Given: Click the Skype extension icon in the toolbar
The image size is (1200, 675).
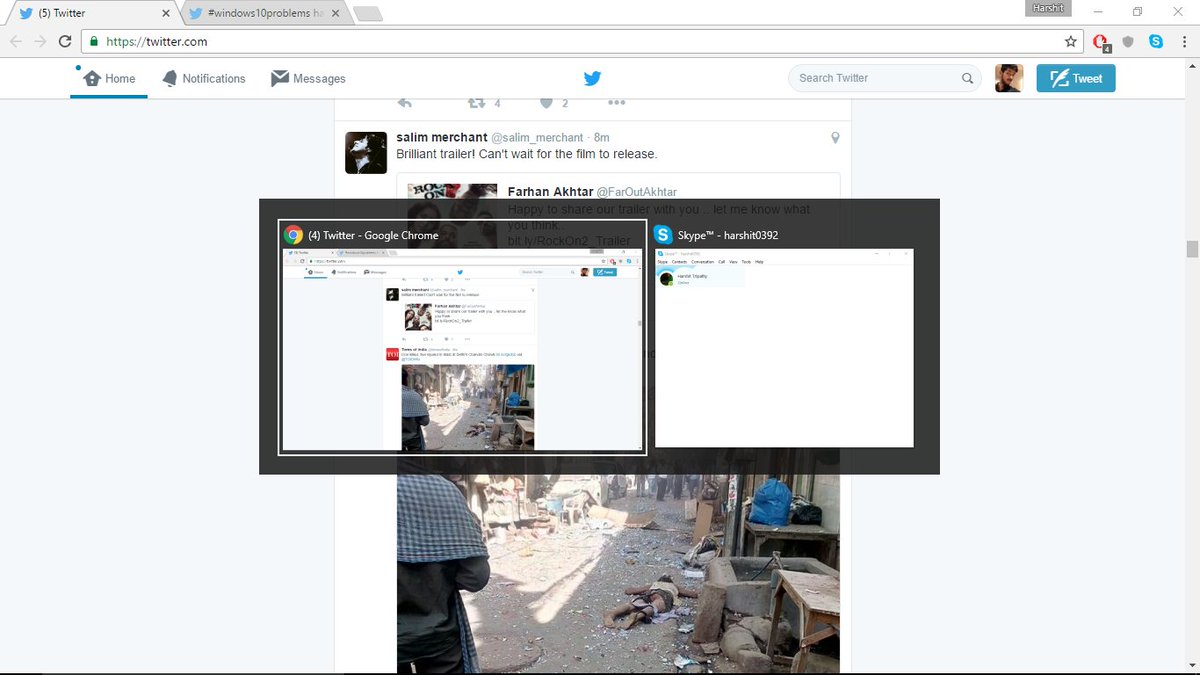Looking at the screenshot, I should (1156, 41).
